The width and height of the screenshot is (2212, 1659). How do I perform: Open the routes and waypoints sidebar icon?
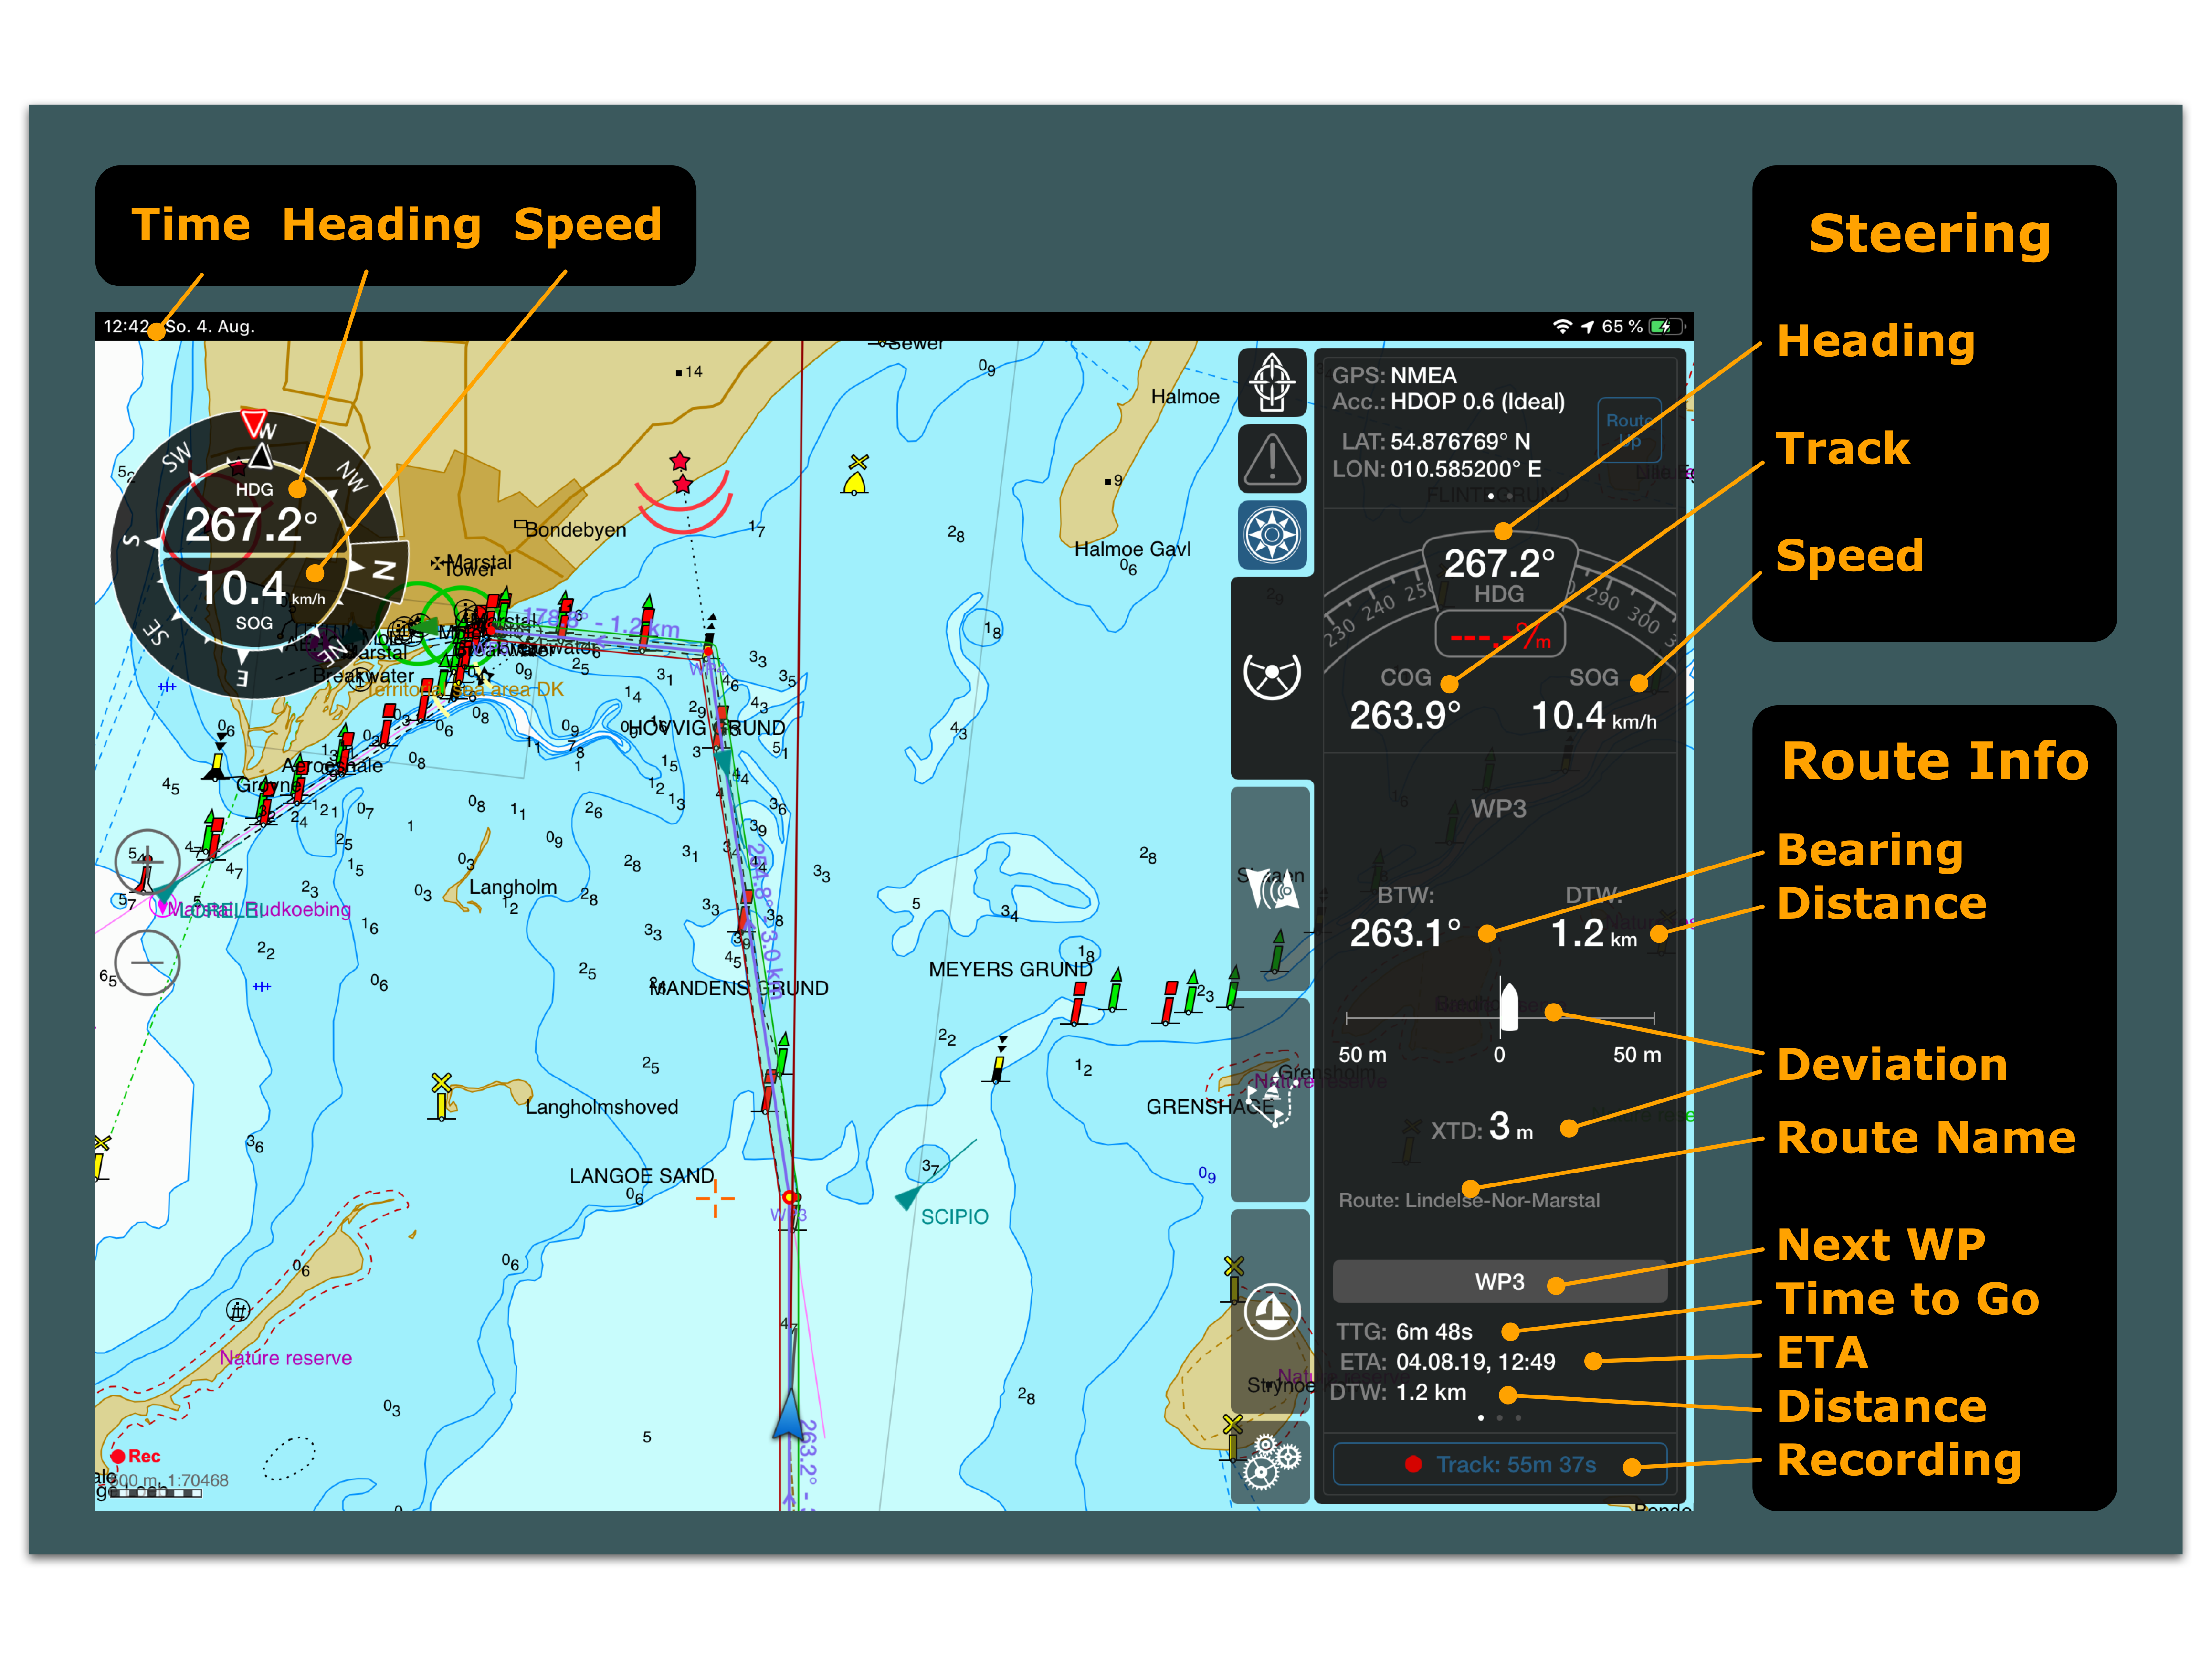pos(1271,1100)
